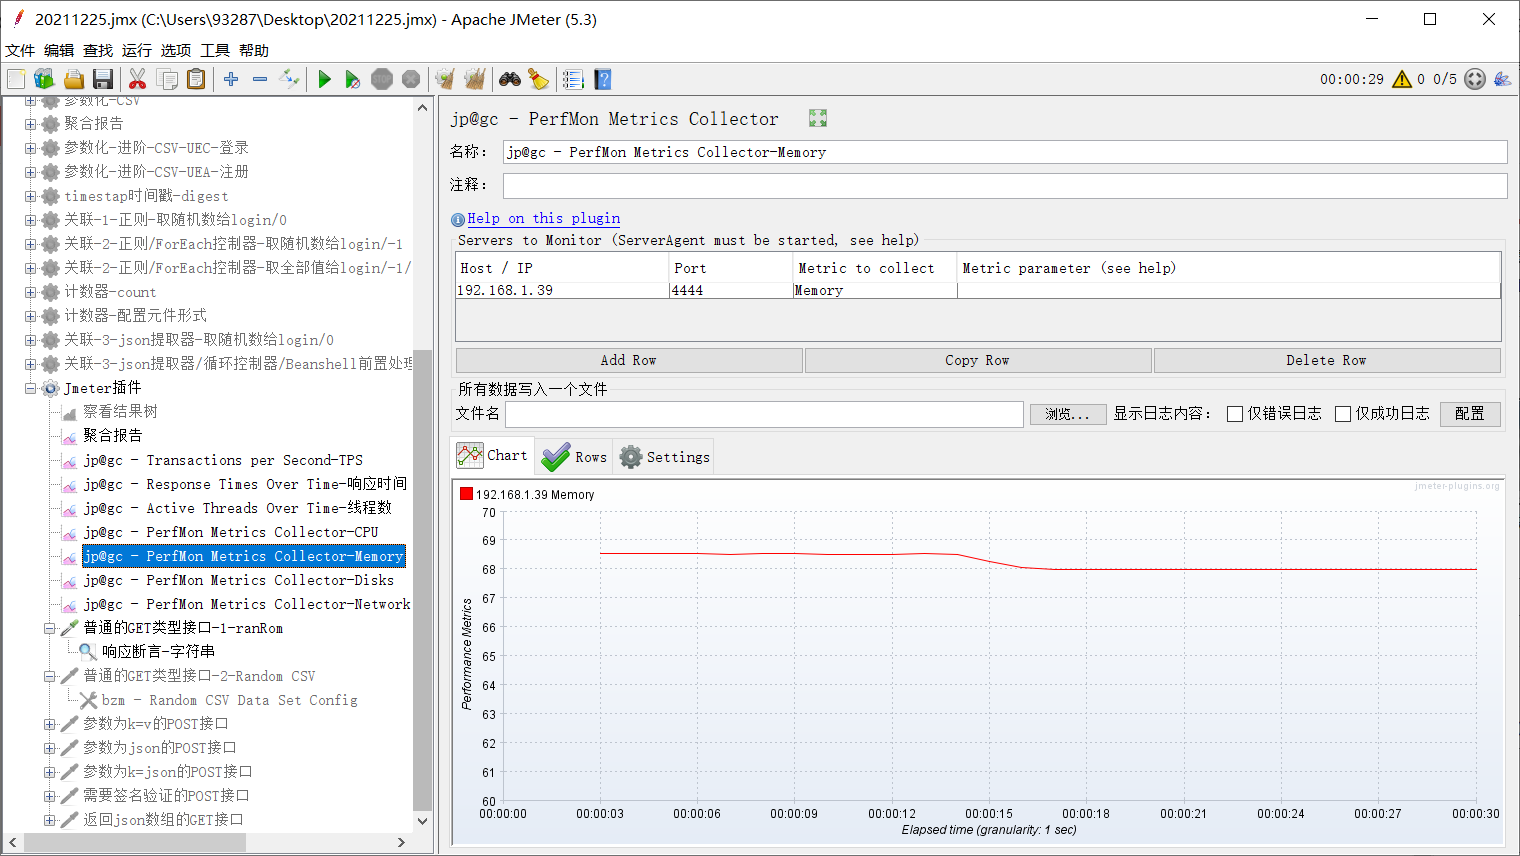Clear current results with broom icon

(x=445, y=79)
